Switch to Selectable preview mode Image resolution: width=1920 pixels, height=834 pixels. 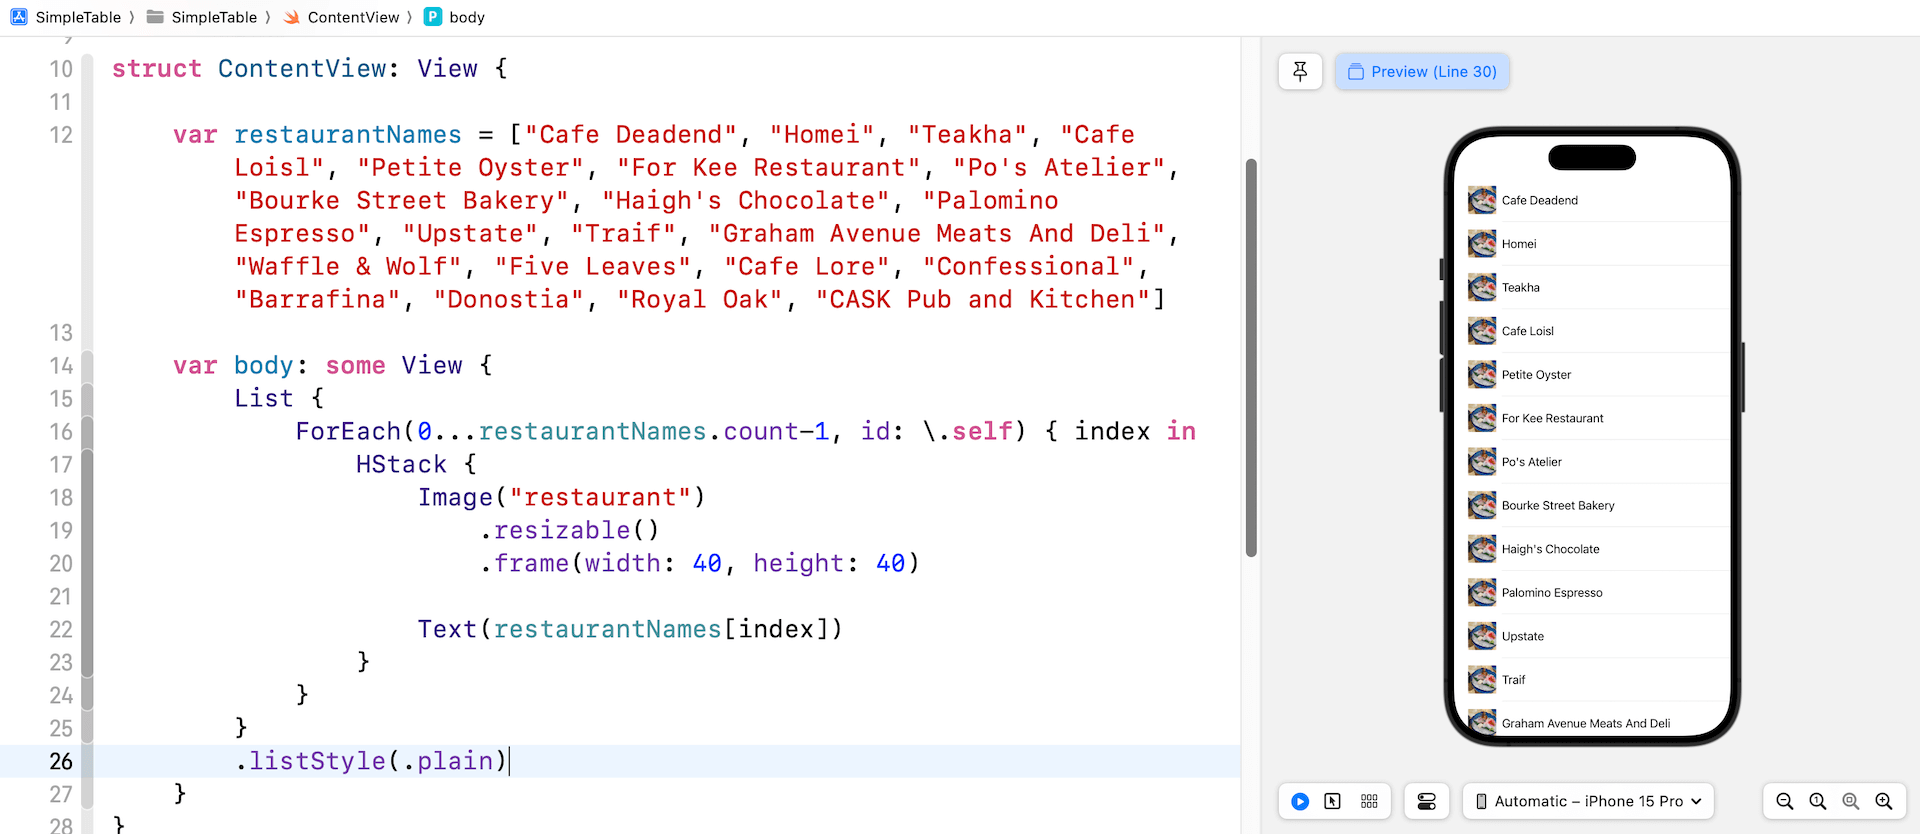[x=1333, y=801]
